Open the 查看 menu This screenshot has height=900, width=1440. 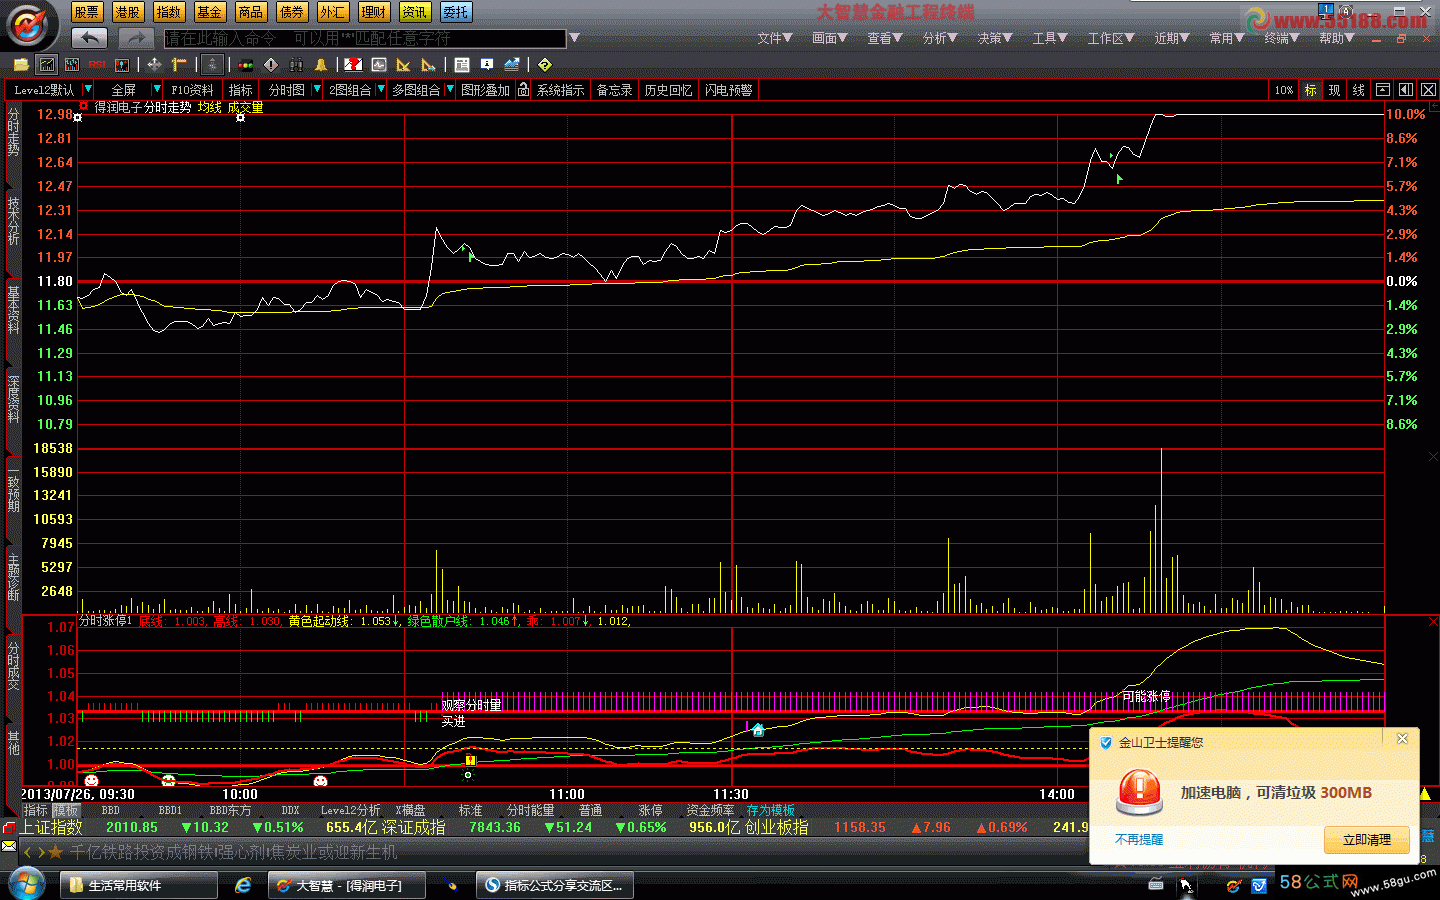pyautogui.click(x=885, y=38)
